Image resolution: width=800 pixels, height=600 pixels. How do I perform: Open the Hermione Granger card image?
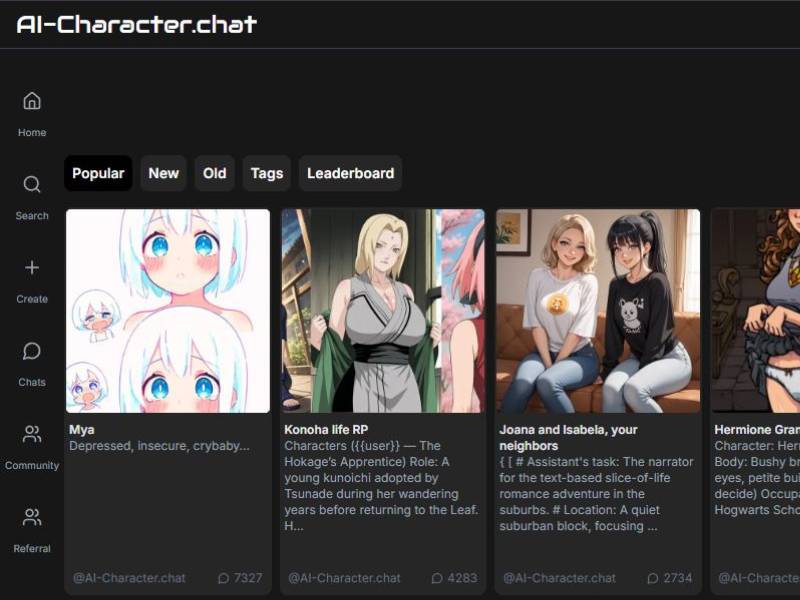pos(756,311)
